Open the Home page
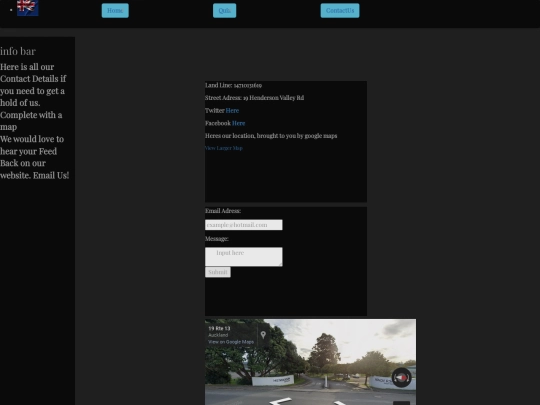The image size is (540, 405). (x=115, y=11)
